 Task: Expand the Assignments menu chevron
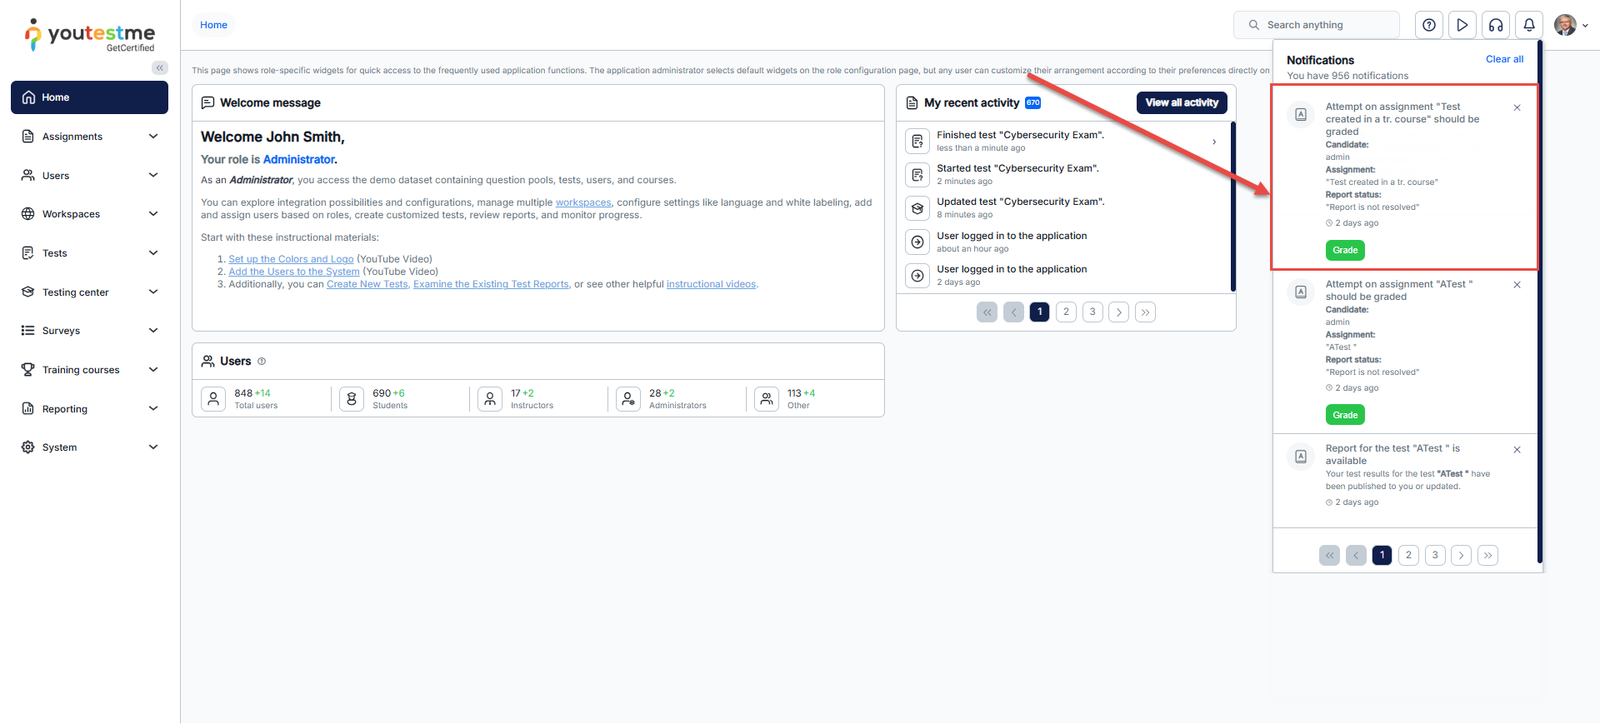click(x=153, y=137)
